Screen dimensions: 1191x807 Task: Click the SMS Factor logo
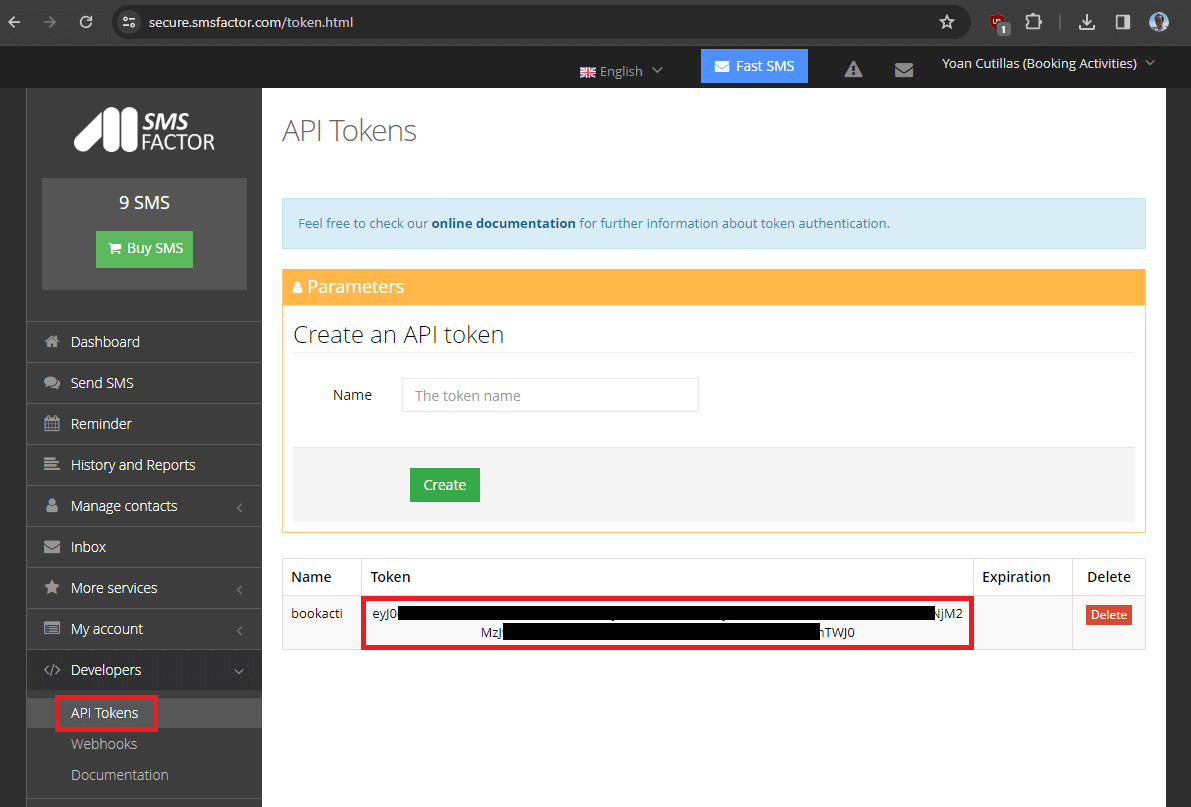tap(144, 130)
